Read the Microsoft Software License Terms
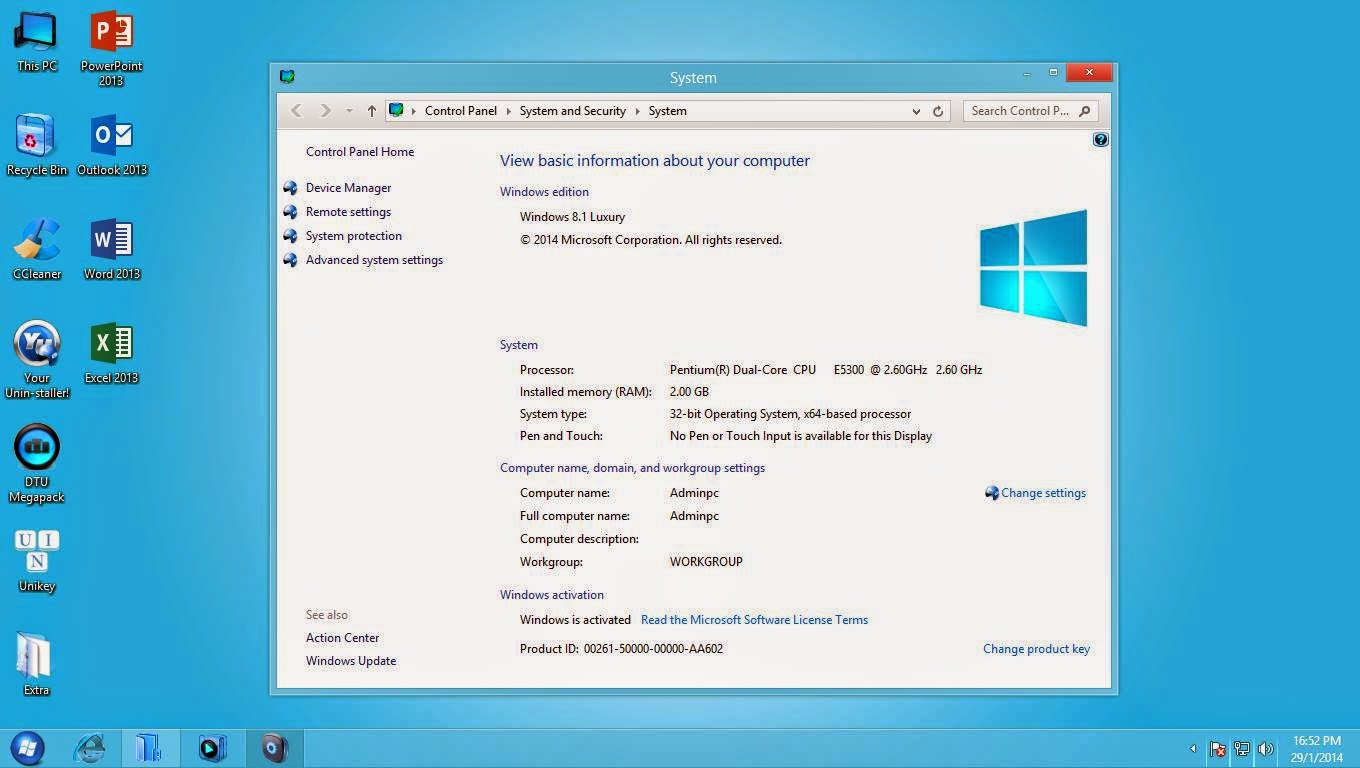The height and width of the screenshot is (768, 1360). pyautogui.click(x=754, y=620)
